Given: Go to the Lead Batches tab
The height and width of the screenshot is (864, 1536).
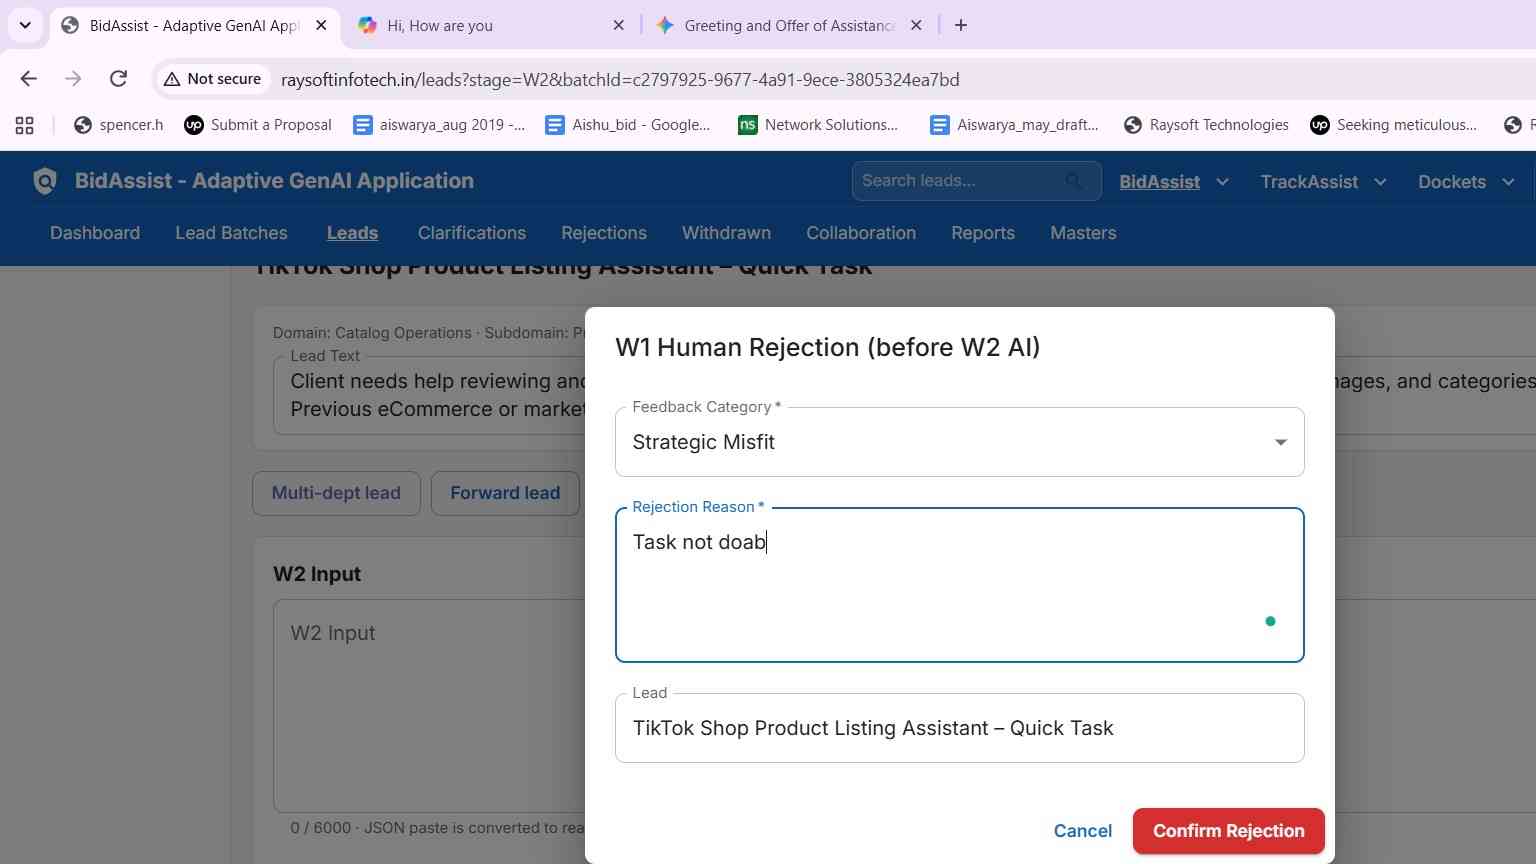Looking at the screenshot, I should click(231, 233).
